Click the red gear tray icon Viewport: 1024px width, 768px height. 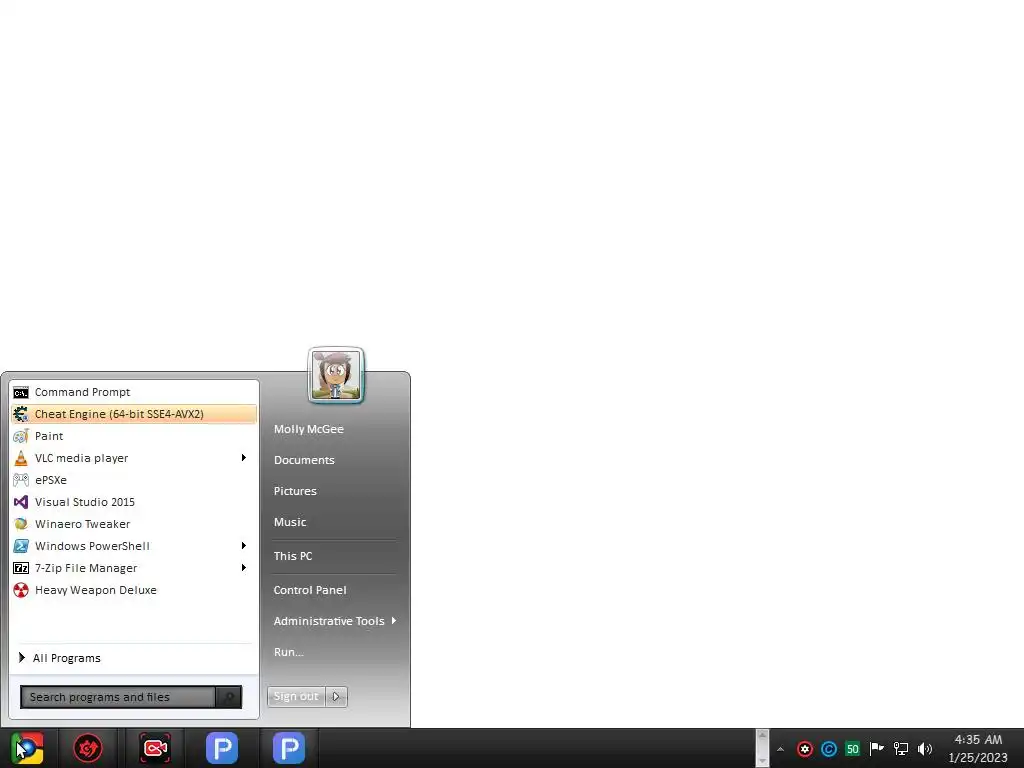(805, 749)
